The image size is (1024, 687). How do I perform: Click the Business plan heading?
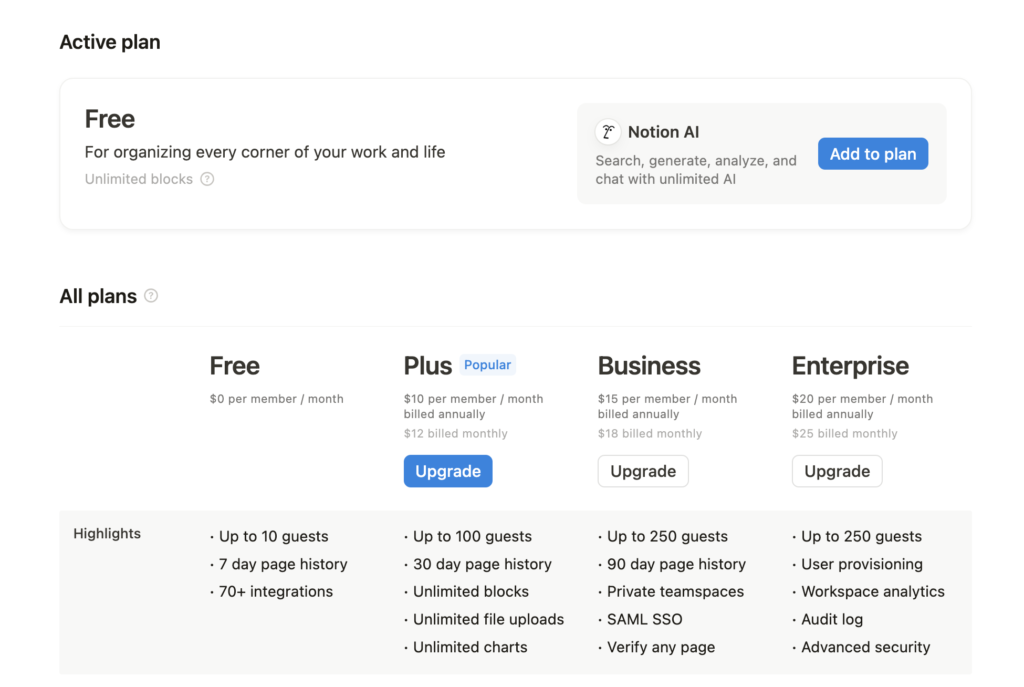649,366
